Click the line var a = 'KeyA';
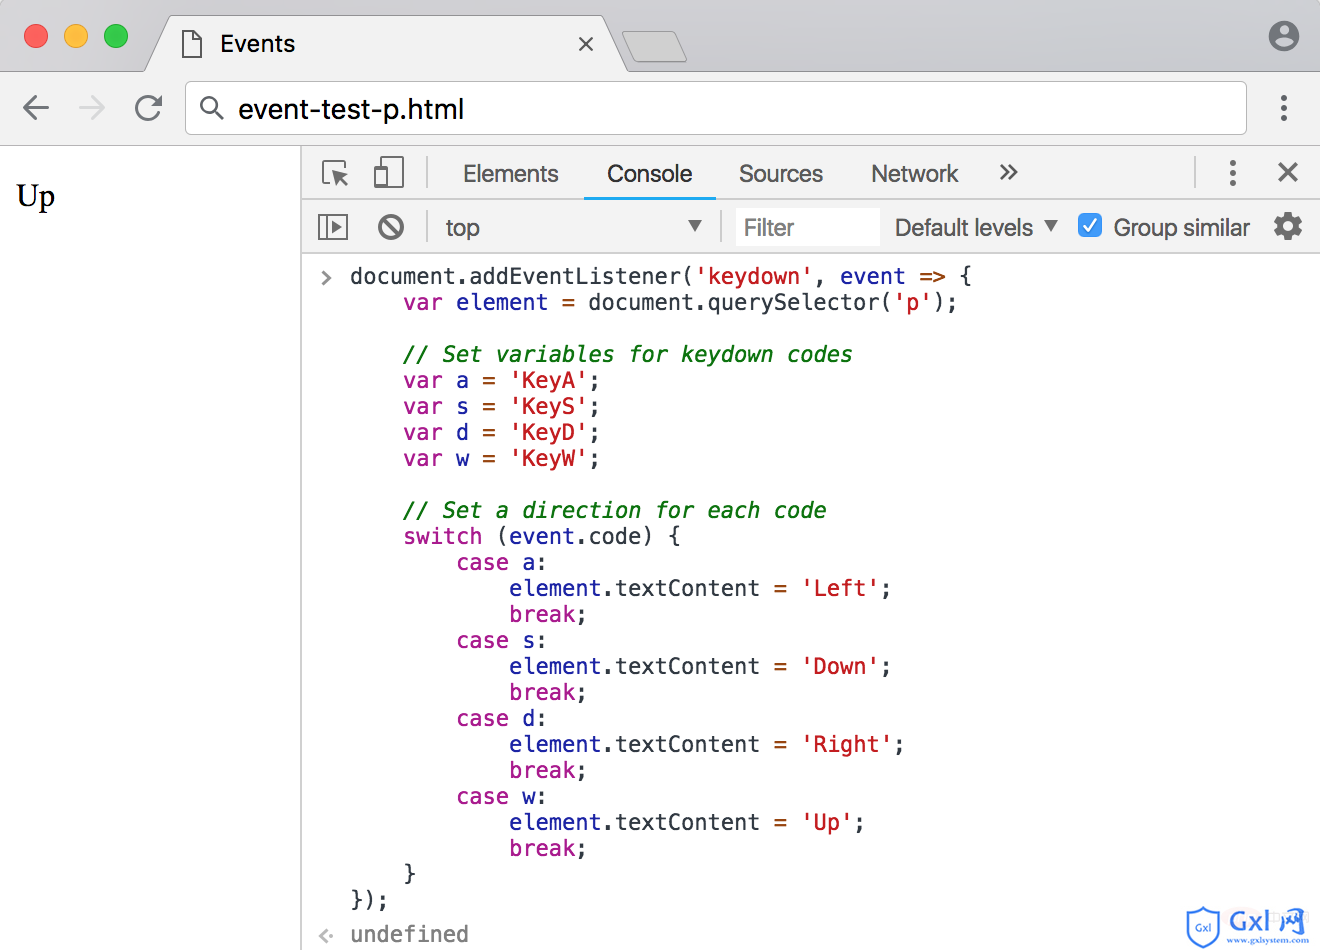 [501, 380]
